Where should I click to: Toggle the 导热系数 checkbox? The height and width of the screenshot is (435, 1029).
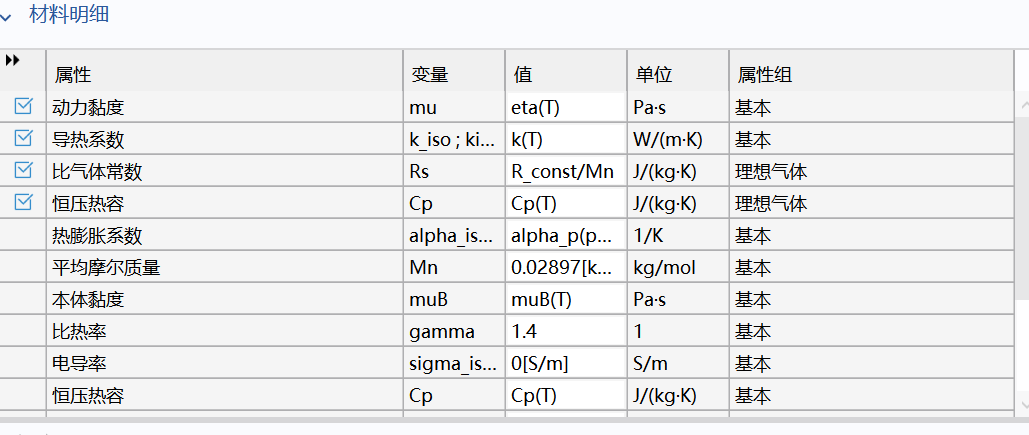tap(23, 138)
